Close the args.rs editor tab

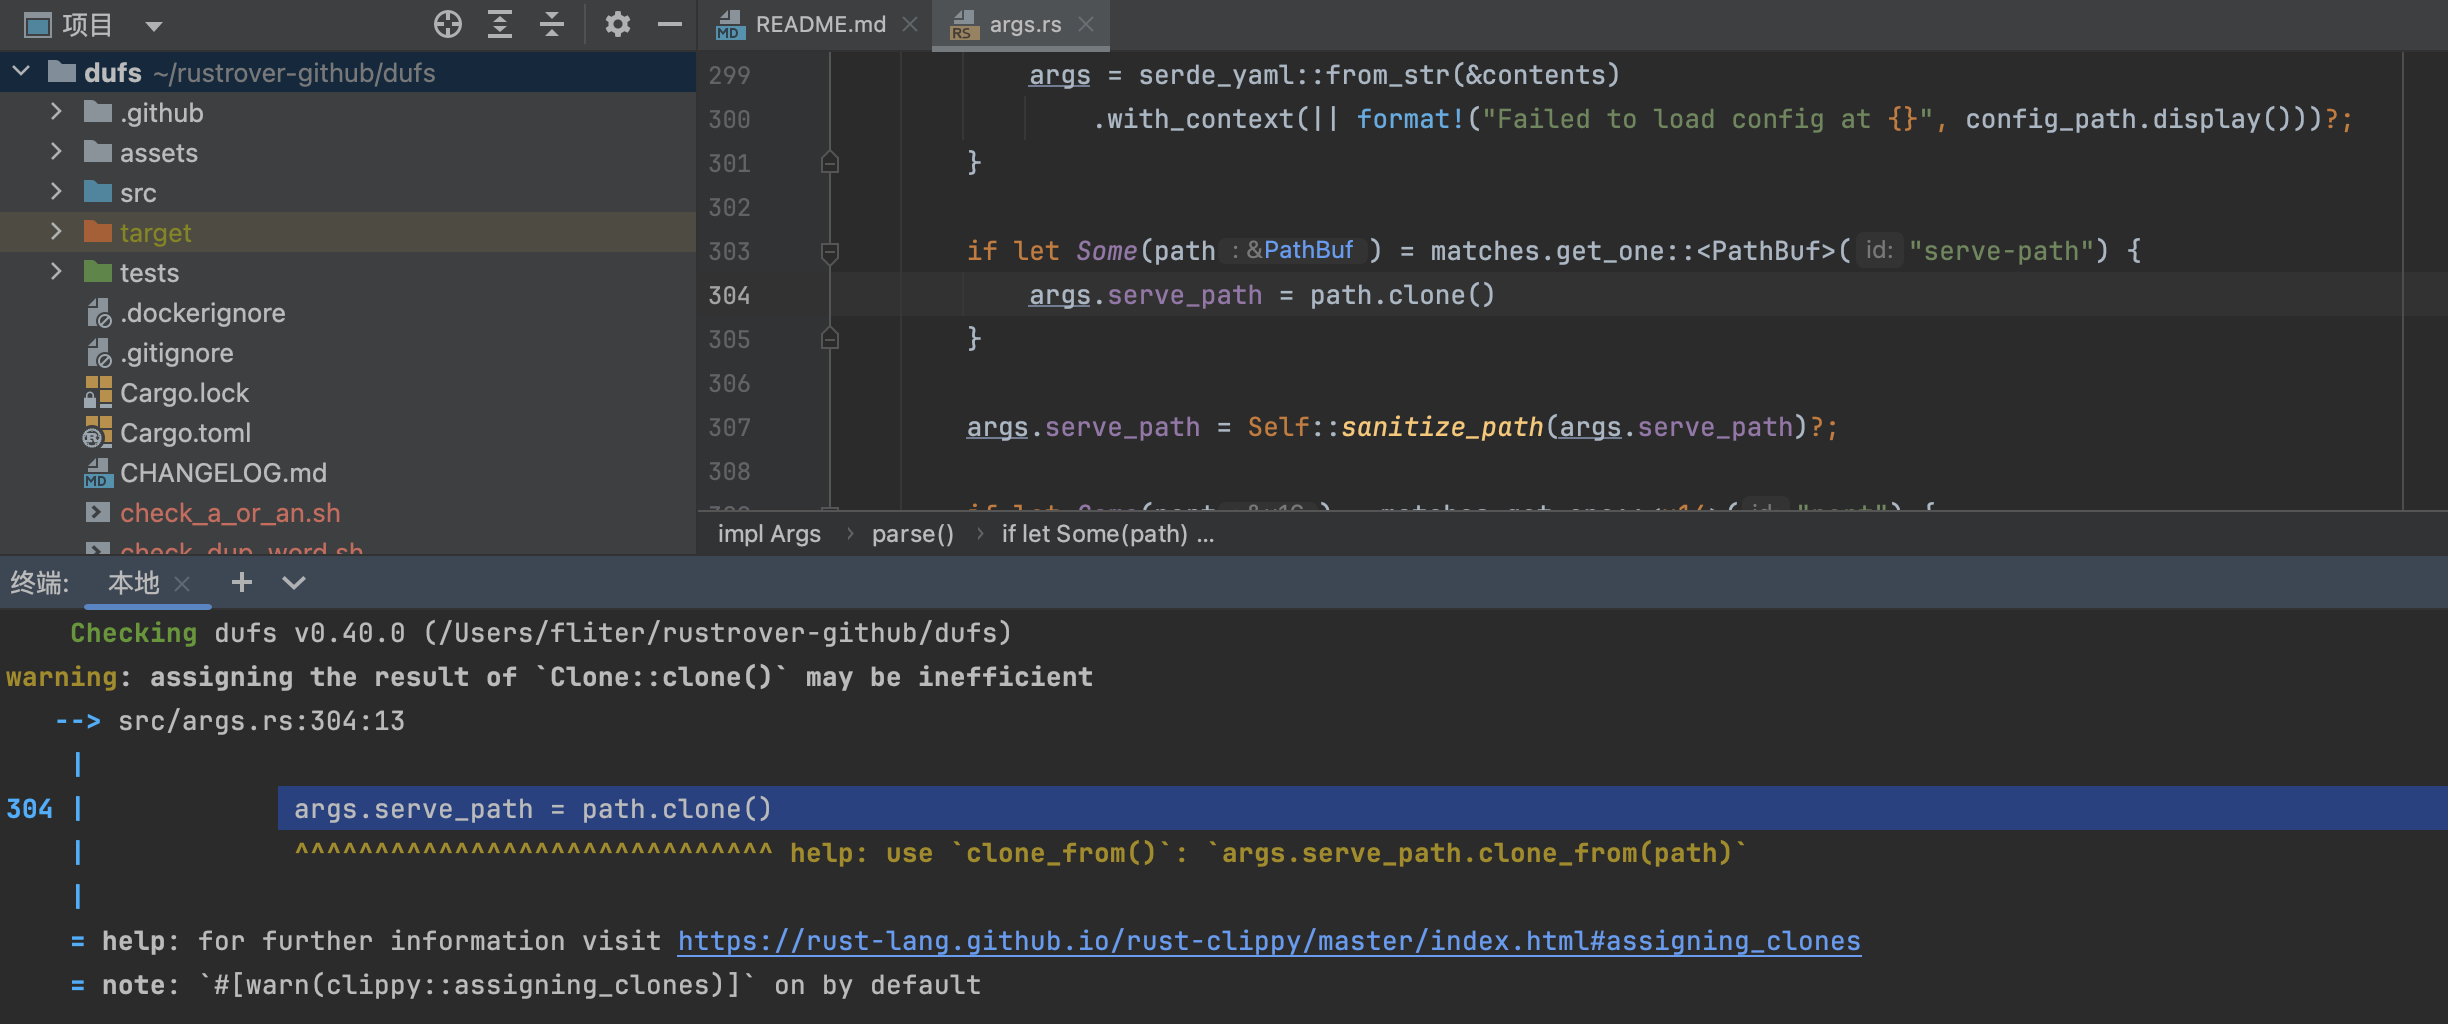click(x=1087, y=24)
